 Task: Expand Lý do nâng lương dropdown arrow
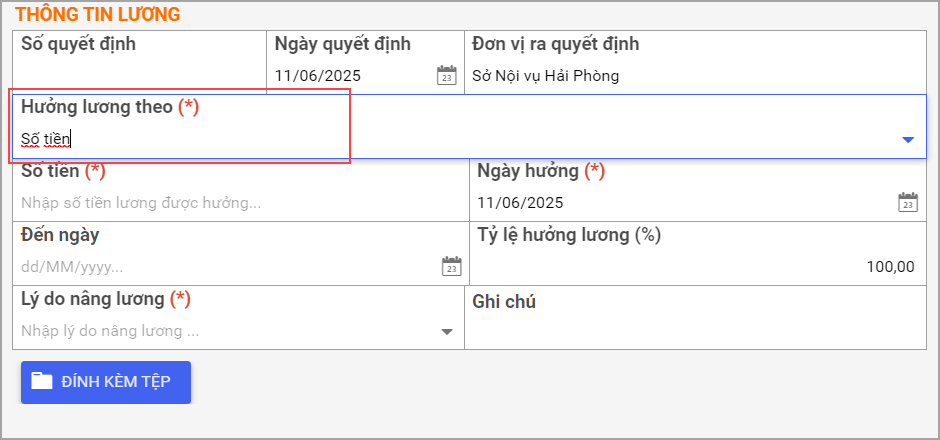click(x=447, y=331)
